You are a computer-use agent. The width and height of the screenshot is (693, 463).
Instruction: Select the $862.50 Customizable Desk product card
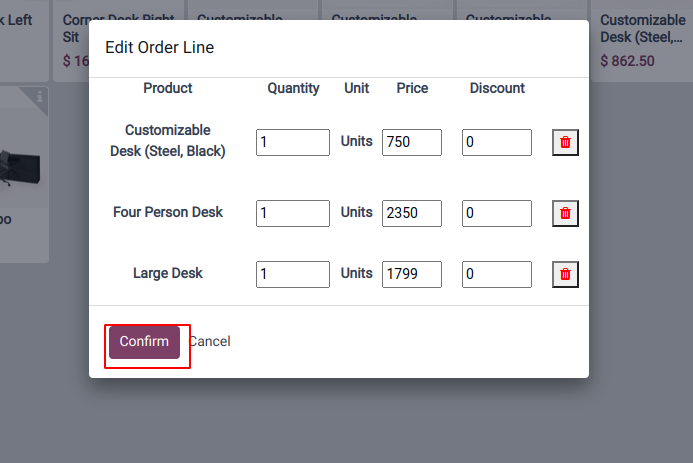coord(642,40)
